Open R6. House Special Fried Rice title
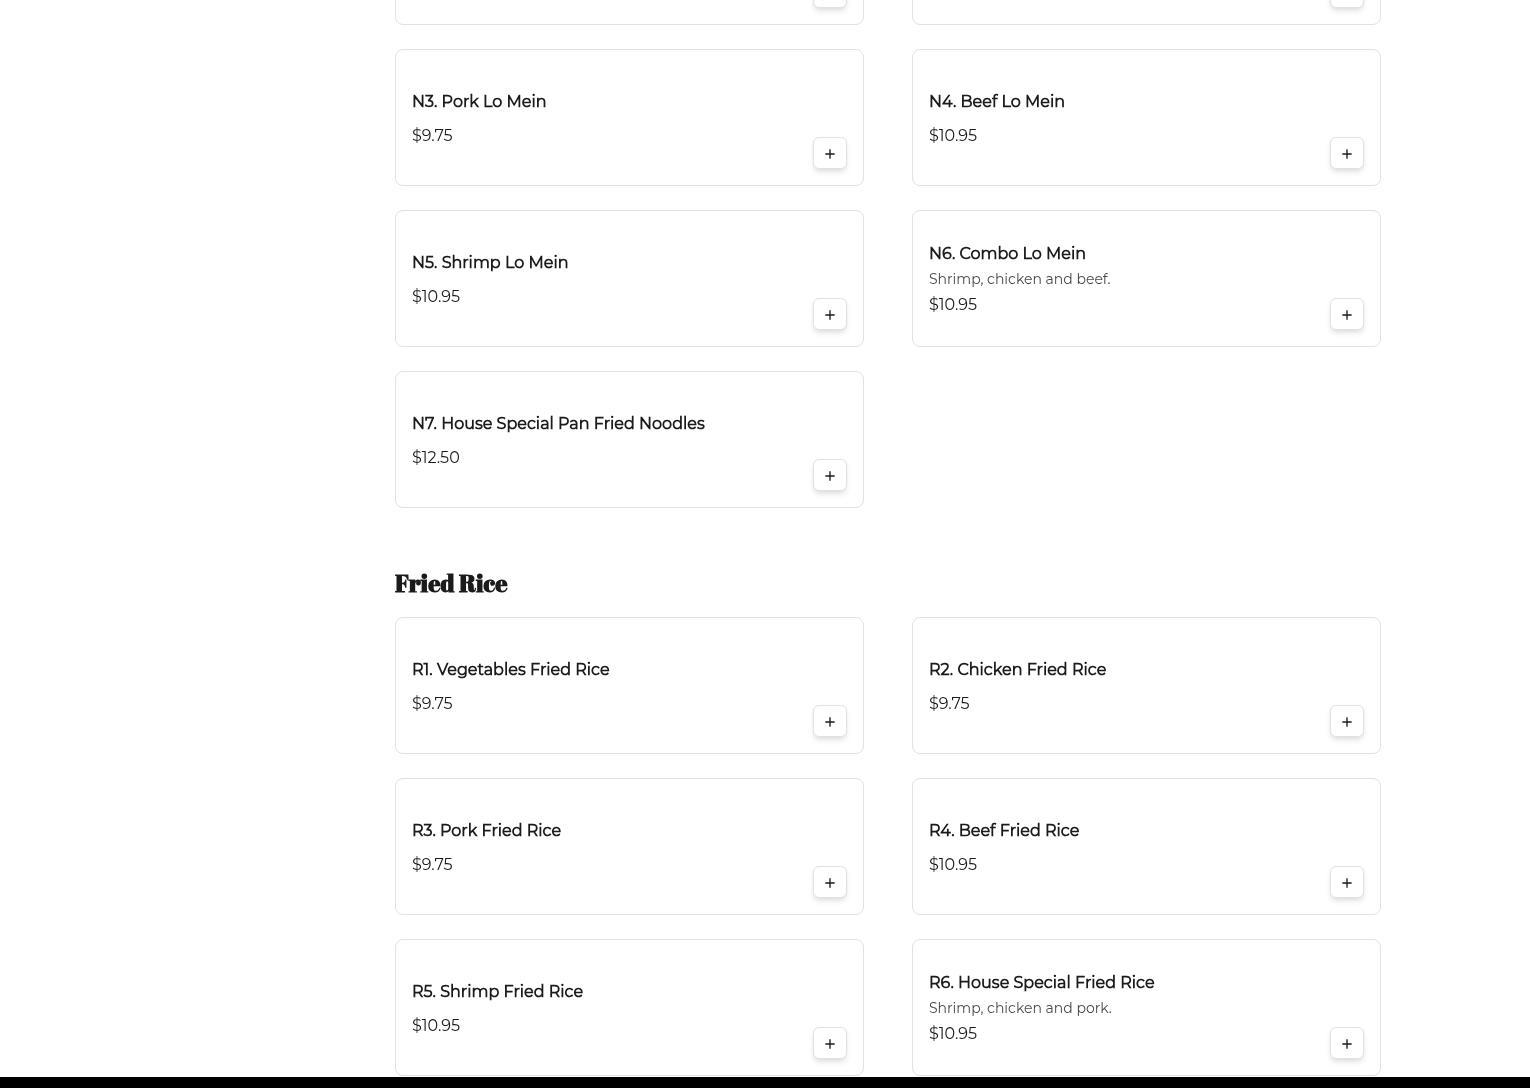The image size is (1530, 1088). (x=1040, y=983)
